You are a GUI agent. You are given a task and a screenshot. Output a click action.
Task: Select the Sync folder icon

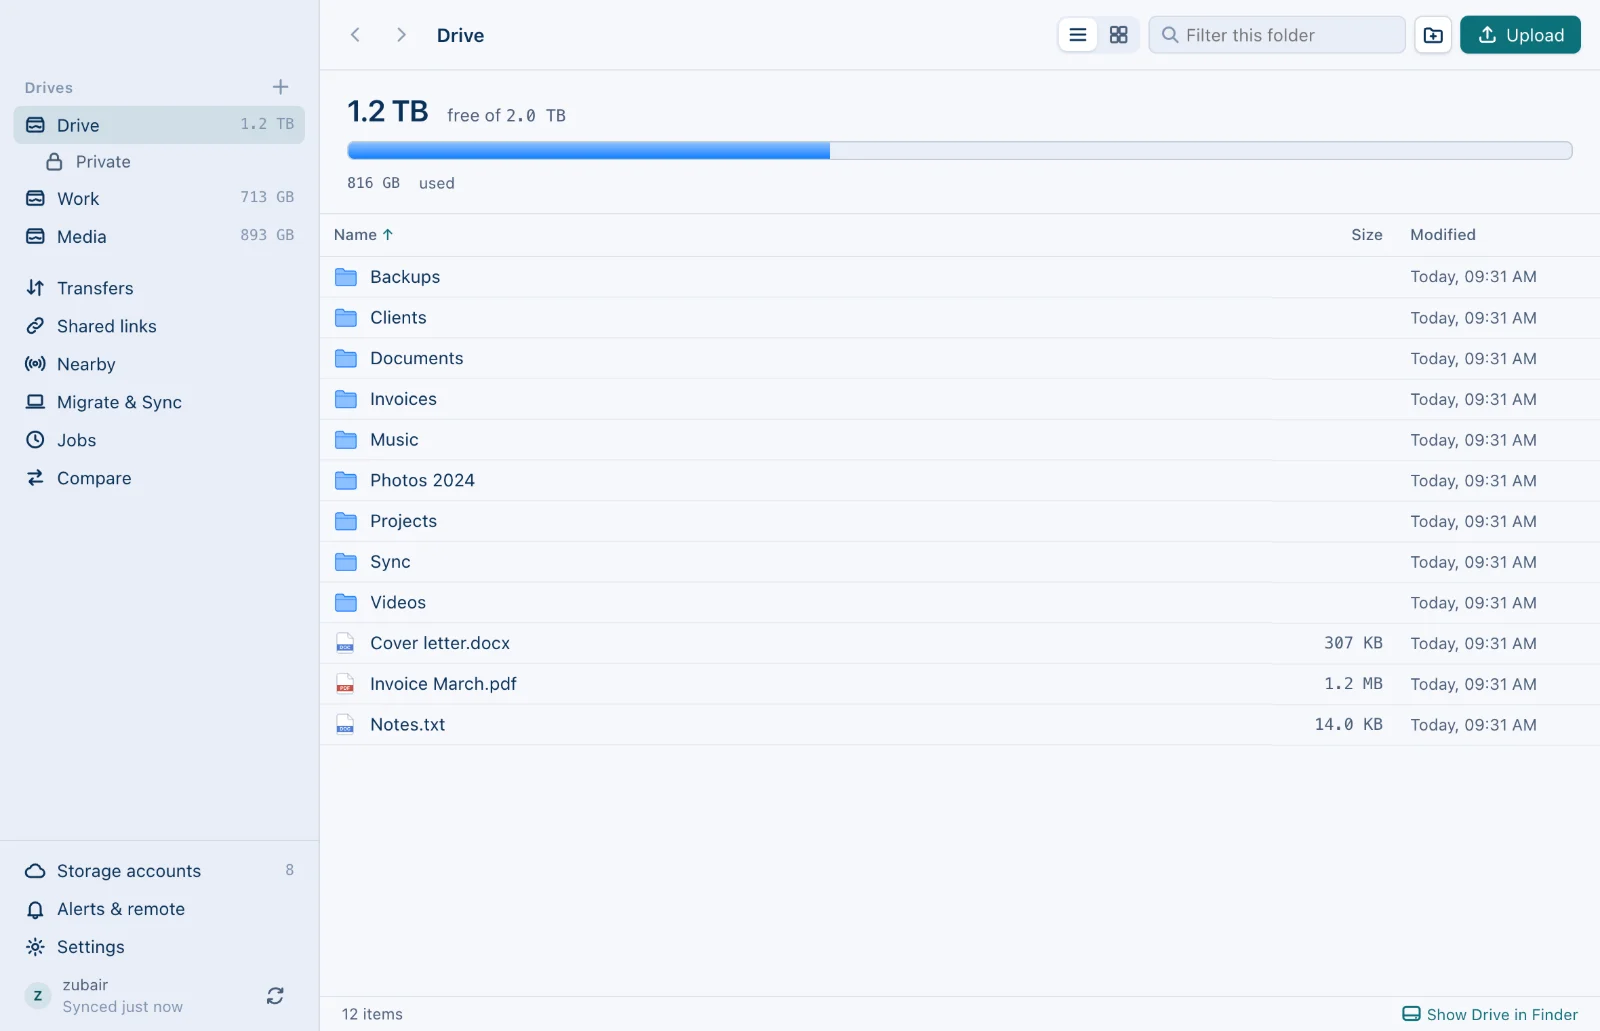(x=346, y=562)
